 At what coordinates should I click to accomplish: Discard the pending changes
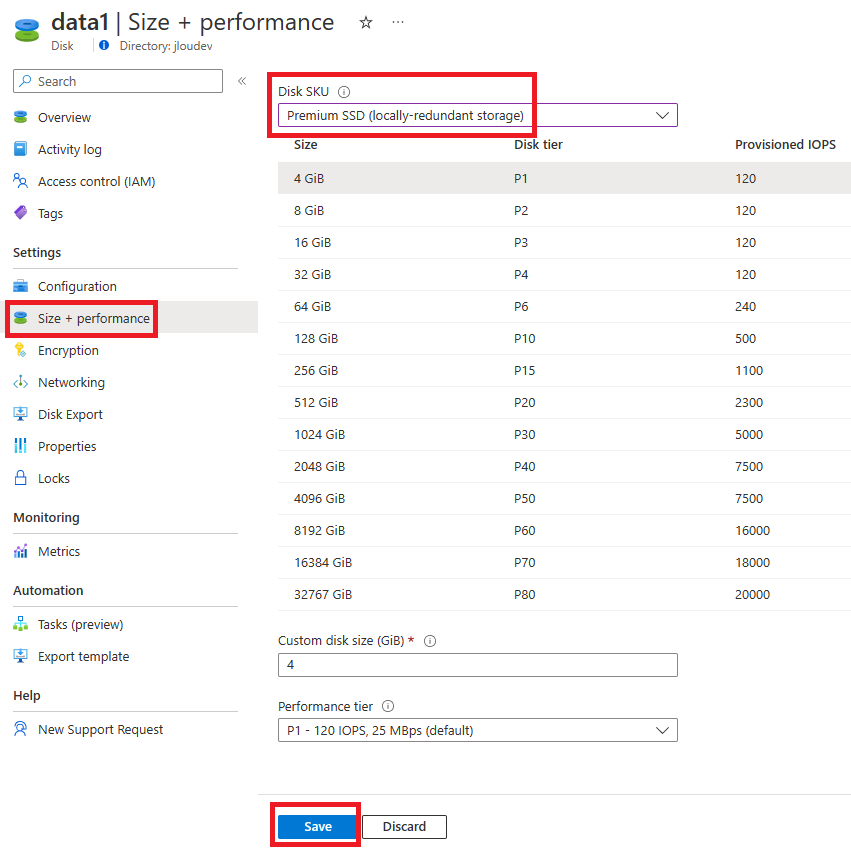[404, 826]
